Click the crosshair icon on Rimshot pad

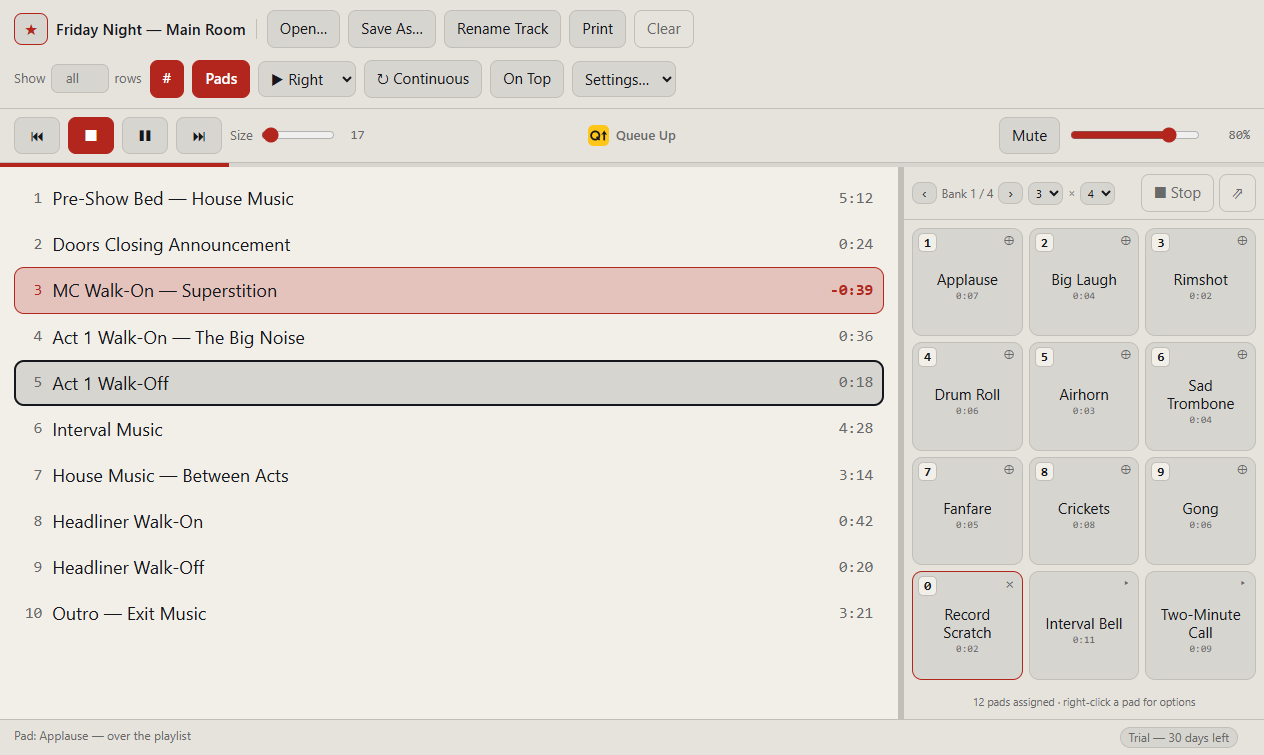[x=1242, y=241]
